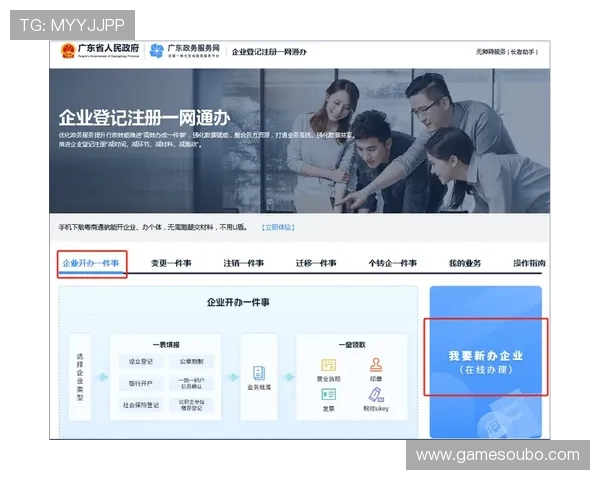Screen dimensions: 600x480
Task: Click the 广东省人民政府 header text
Action: tap(108, 48)
